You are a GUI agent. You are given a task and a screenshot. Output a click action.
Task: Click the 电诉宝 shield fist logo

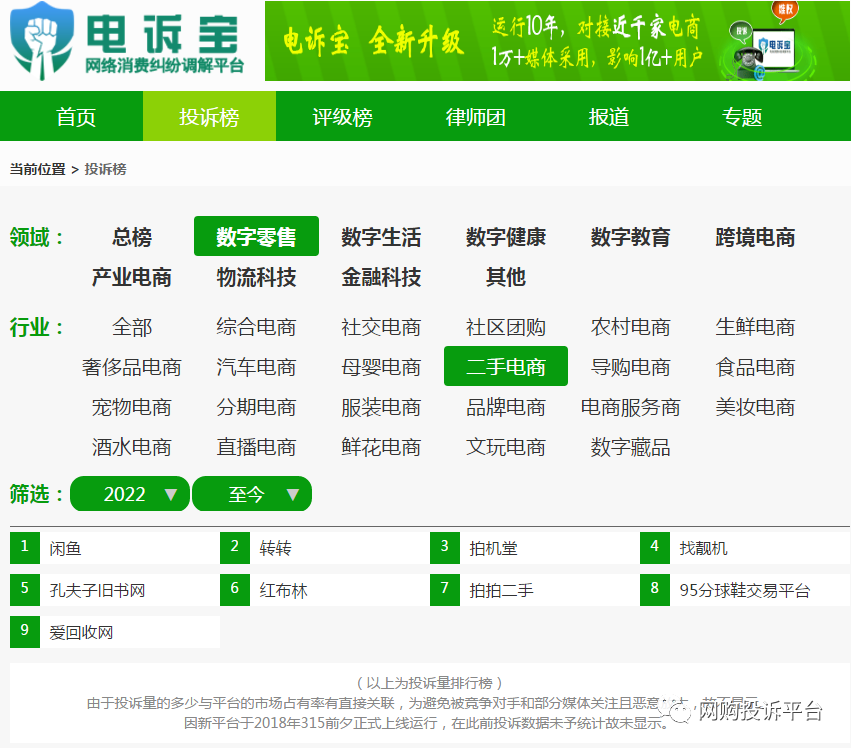42,41
